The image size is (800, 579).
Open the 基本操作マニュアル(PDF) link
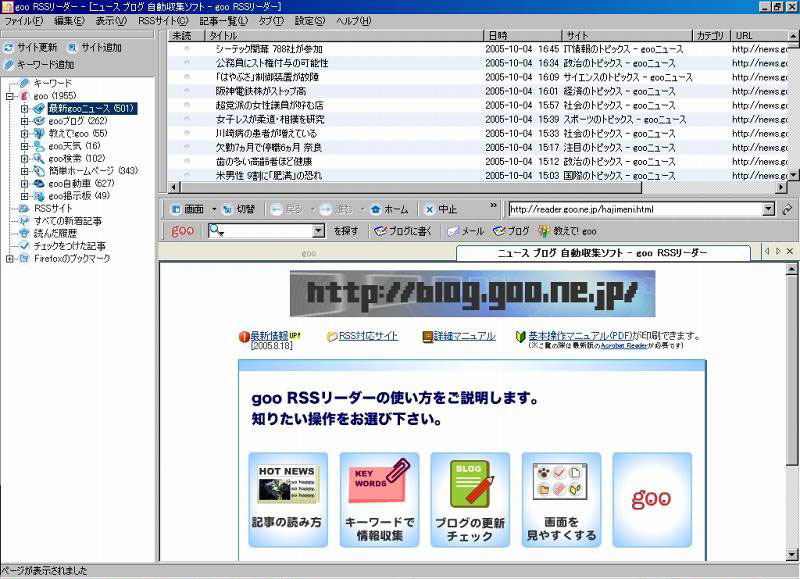pos(580,336)
